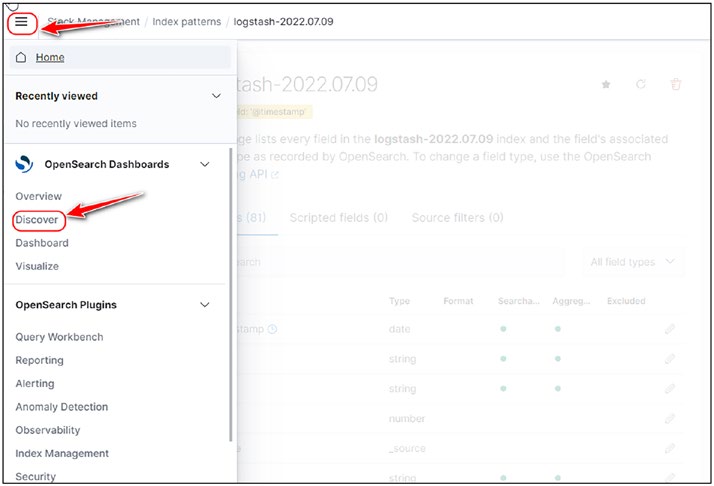The image size is (714, 486).
Task: Toggle the hamburger navigation menu
Action: (x=21, y=21)
